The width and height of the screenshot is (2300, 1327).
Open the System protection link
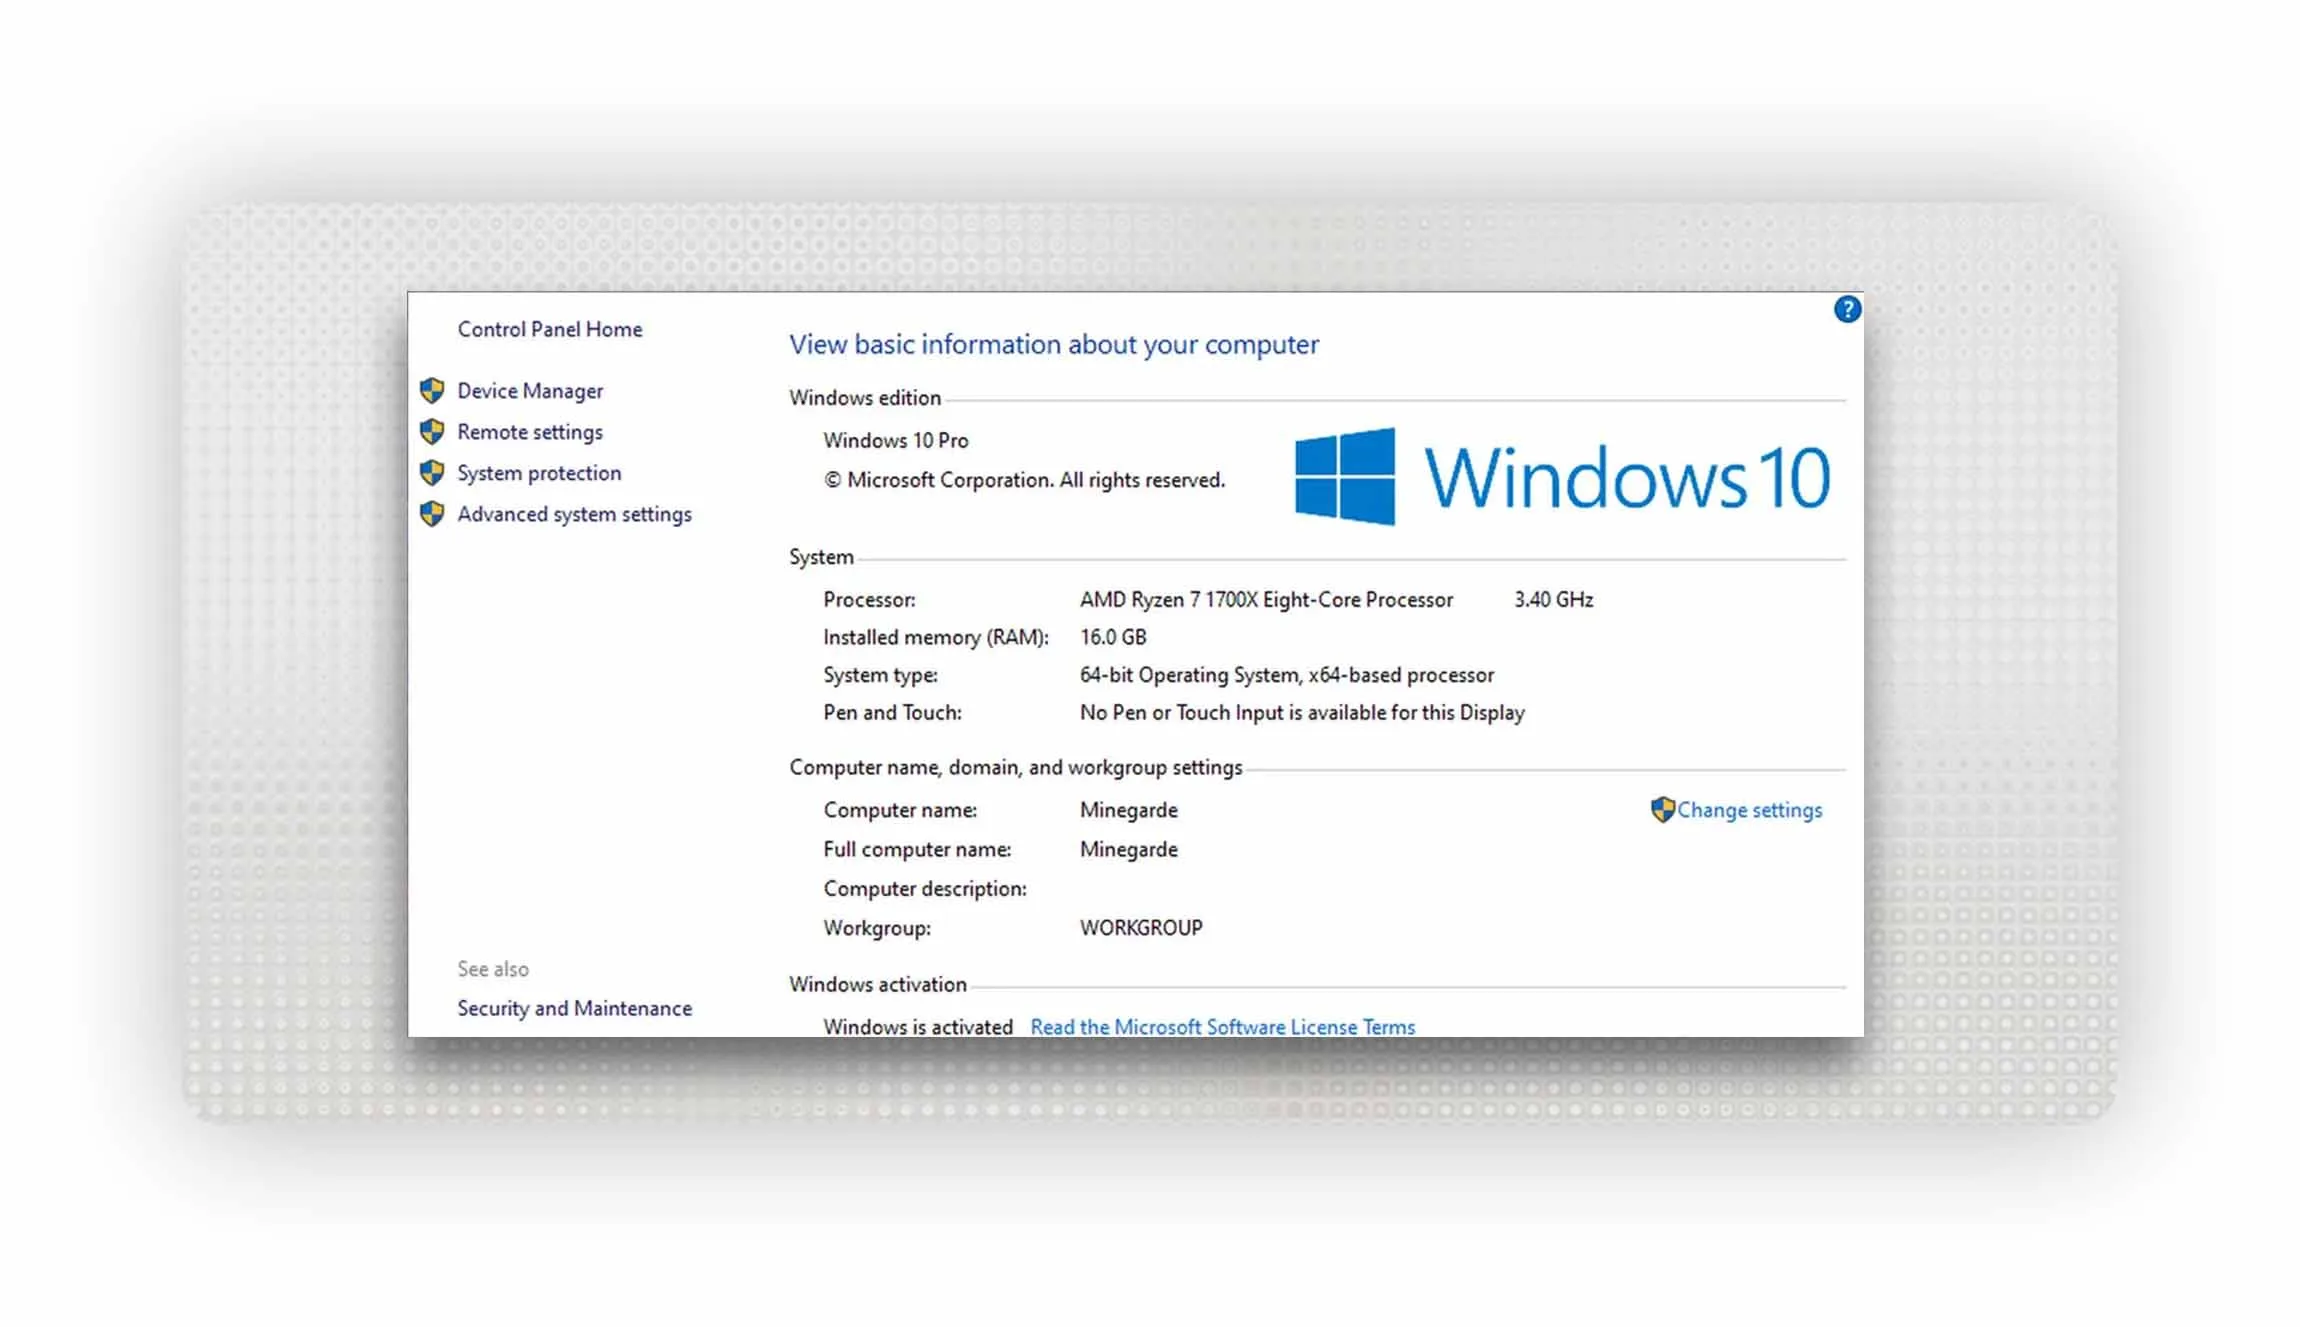[539, 473]
